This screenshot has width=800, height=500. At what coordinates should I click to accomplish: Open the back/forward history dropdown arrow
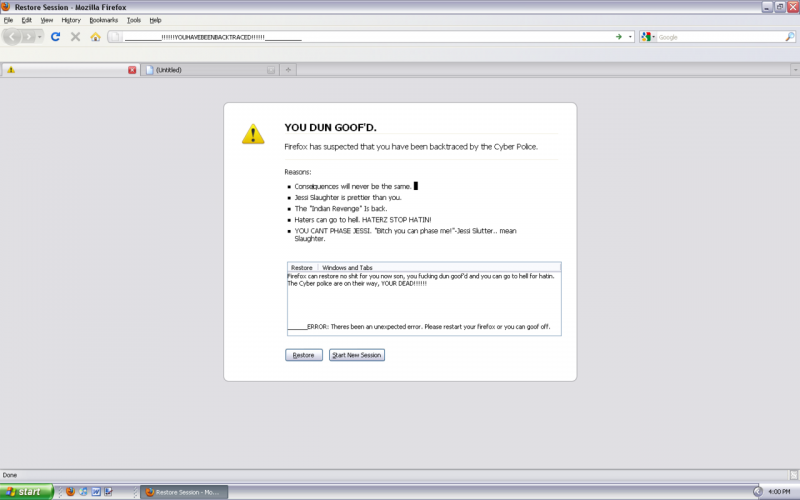coord(39,37)
